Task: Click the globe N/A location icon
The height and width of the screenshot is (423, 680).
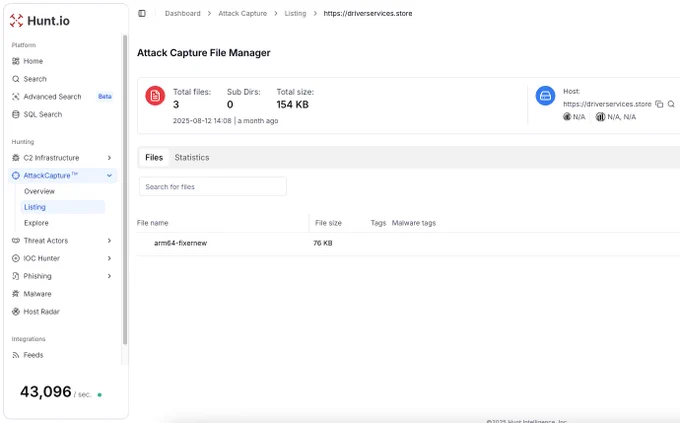Action: [567, 117]
